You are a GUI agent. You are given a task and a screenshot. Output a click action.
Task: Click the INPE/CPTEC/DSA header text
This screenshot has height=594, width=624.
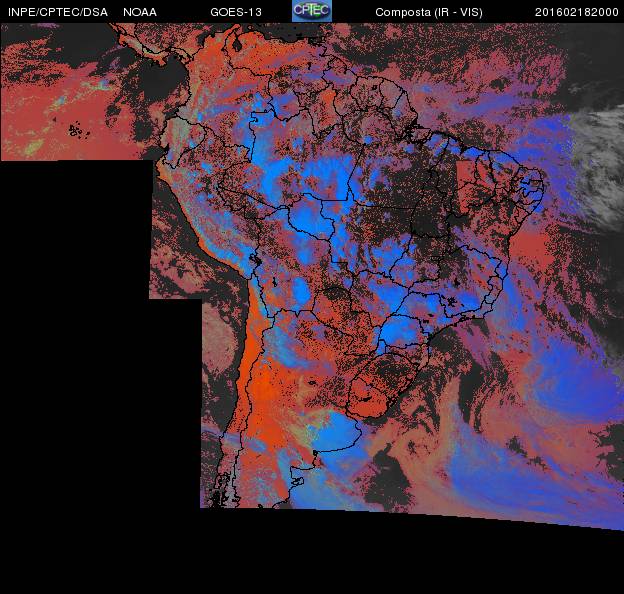click(58, 12)
